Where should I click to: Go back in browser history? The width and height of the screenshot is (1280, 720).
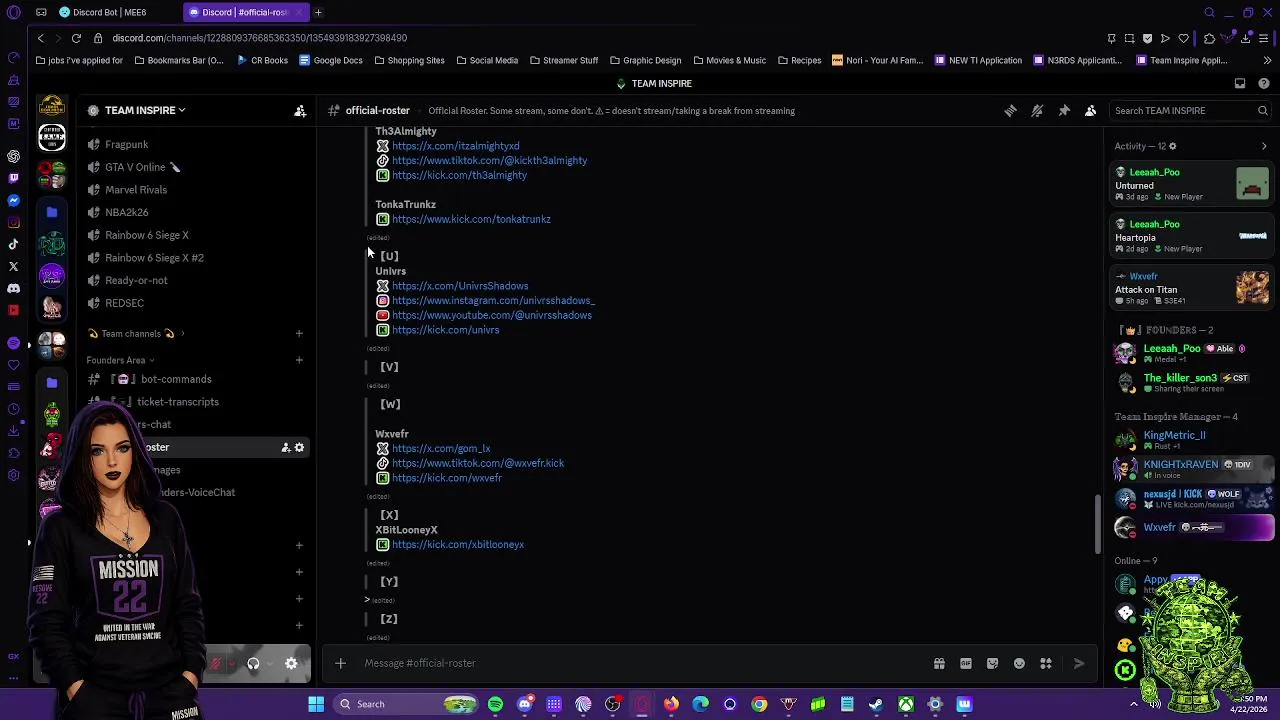pos(40,38)
